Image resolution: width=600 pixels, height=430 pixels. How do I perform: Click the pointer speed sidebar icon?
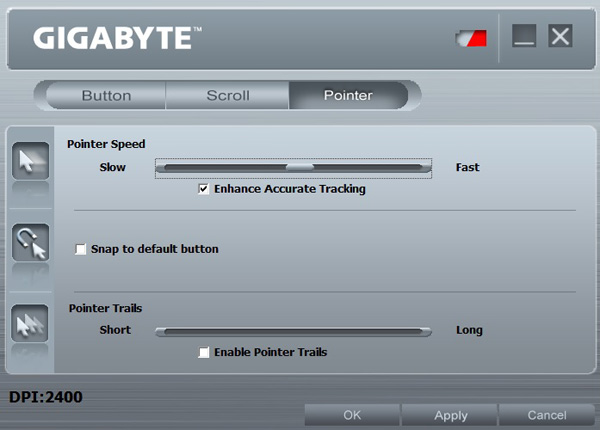pyautogui.click(x=31, y=161)
